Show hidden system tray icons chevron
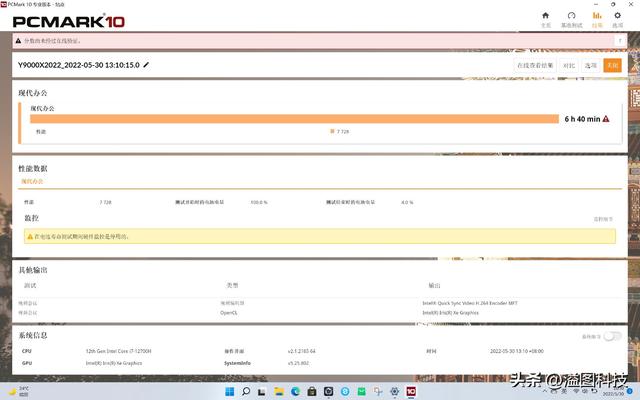This screenshot has width=640, height=400. click(544, 391)
